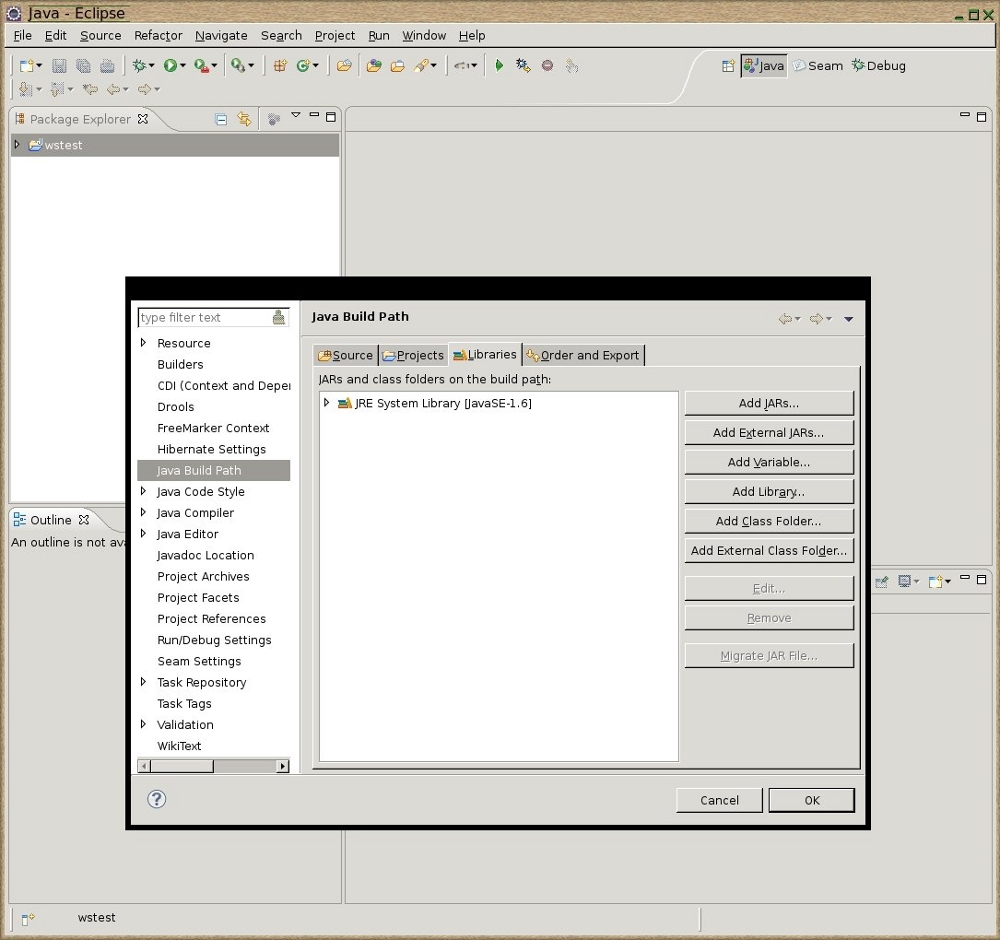The image size is (1000, 940).
Task: Click Collapse All in Package Explorer
Action: point(221,119)
